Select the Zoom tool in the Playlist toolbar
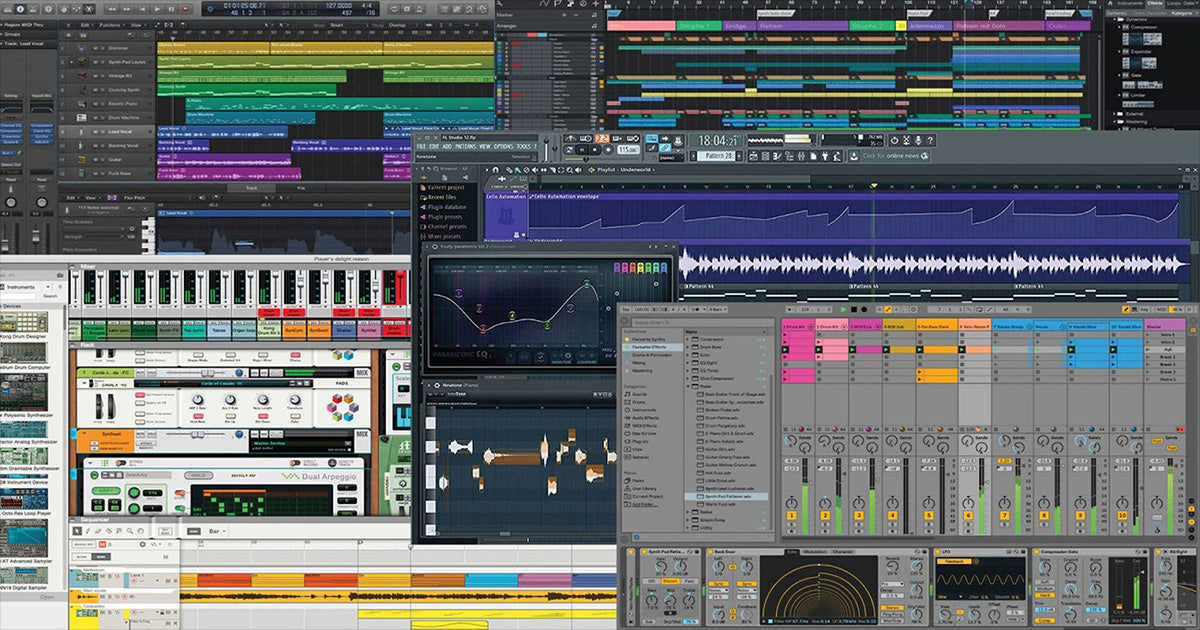This screenshot has height=630, width=1200. pos(569,169)
